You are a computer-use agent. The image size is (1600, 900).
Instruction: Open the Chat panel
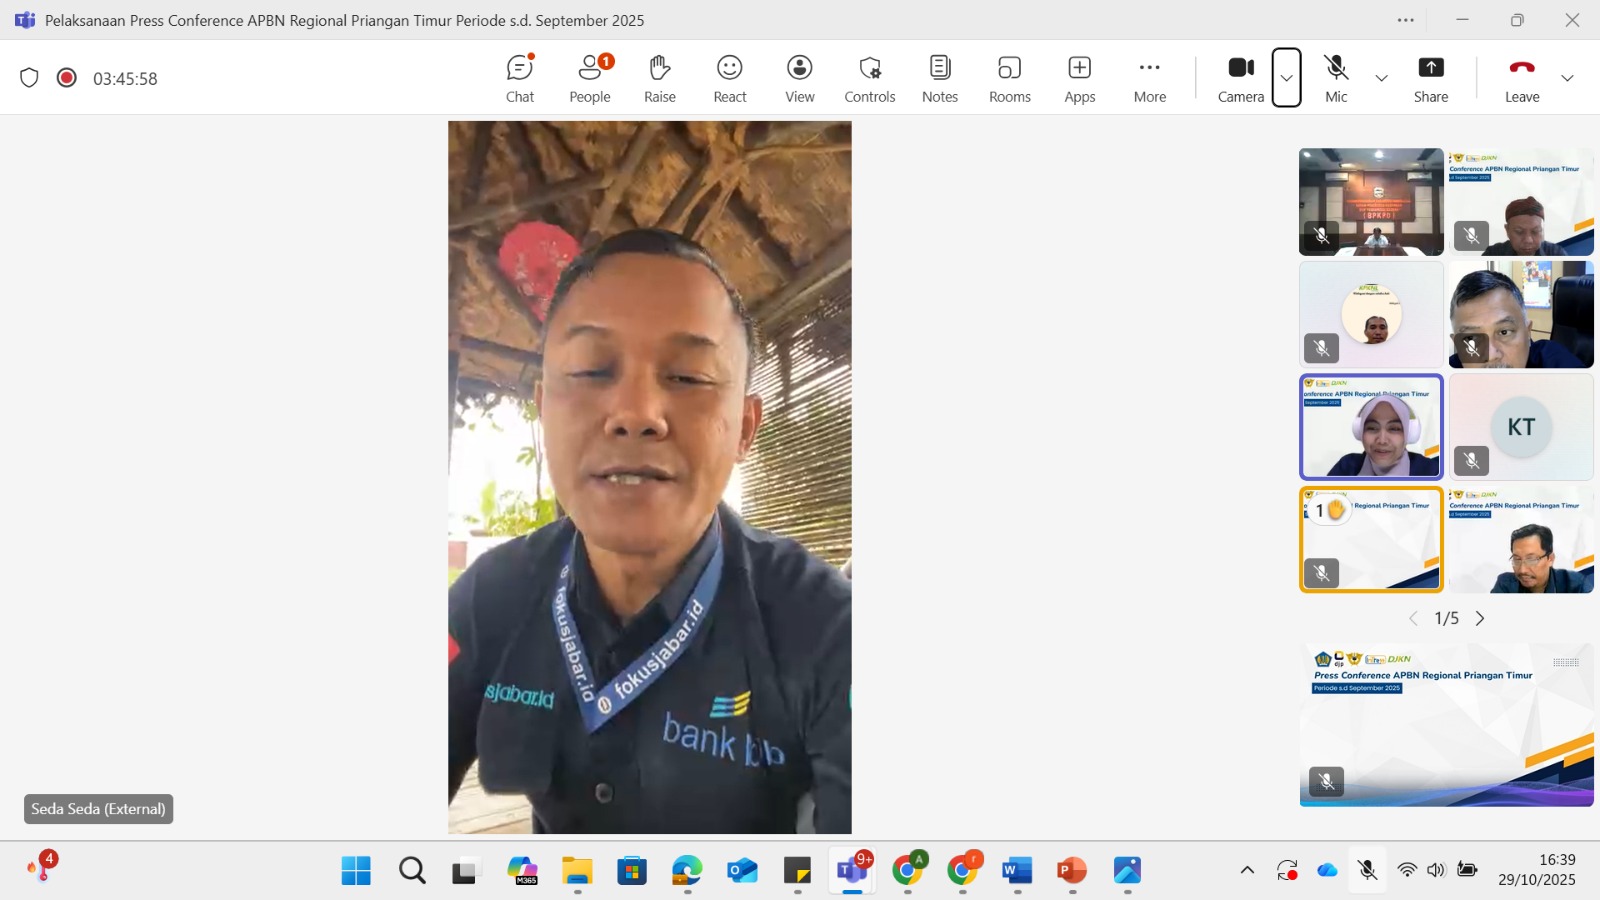pyautogui.click(x=520, y=78)
